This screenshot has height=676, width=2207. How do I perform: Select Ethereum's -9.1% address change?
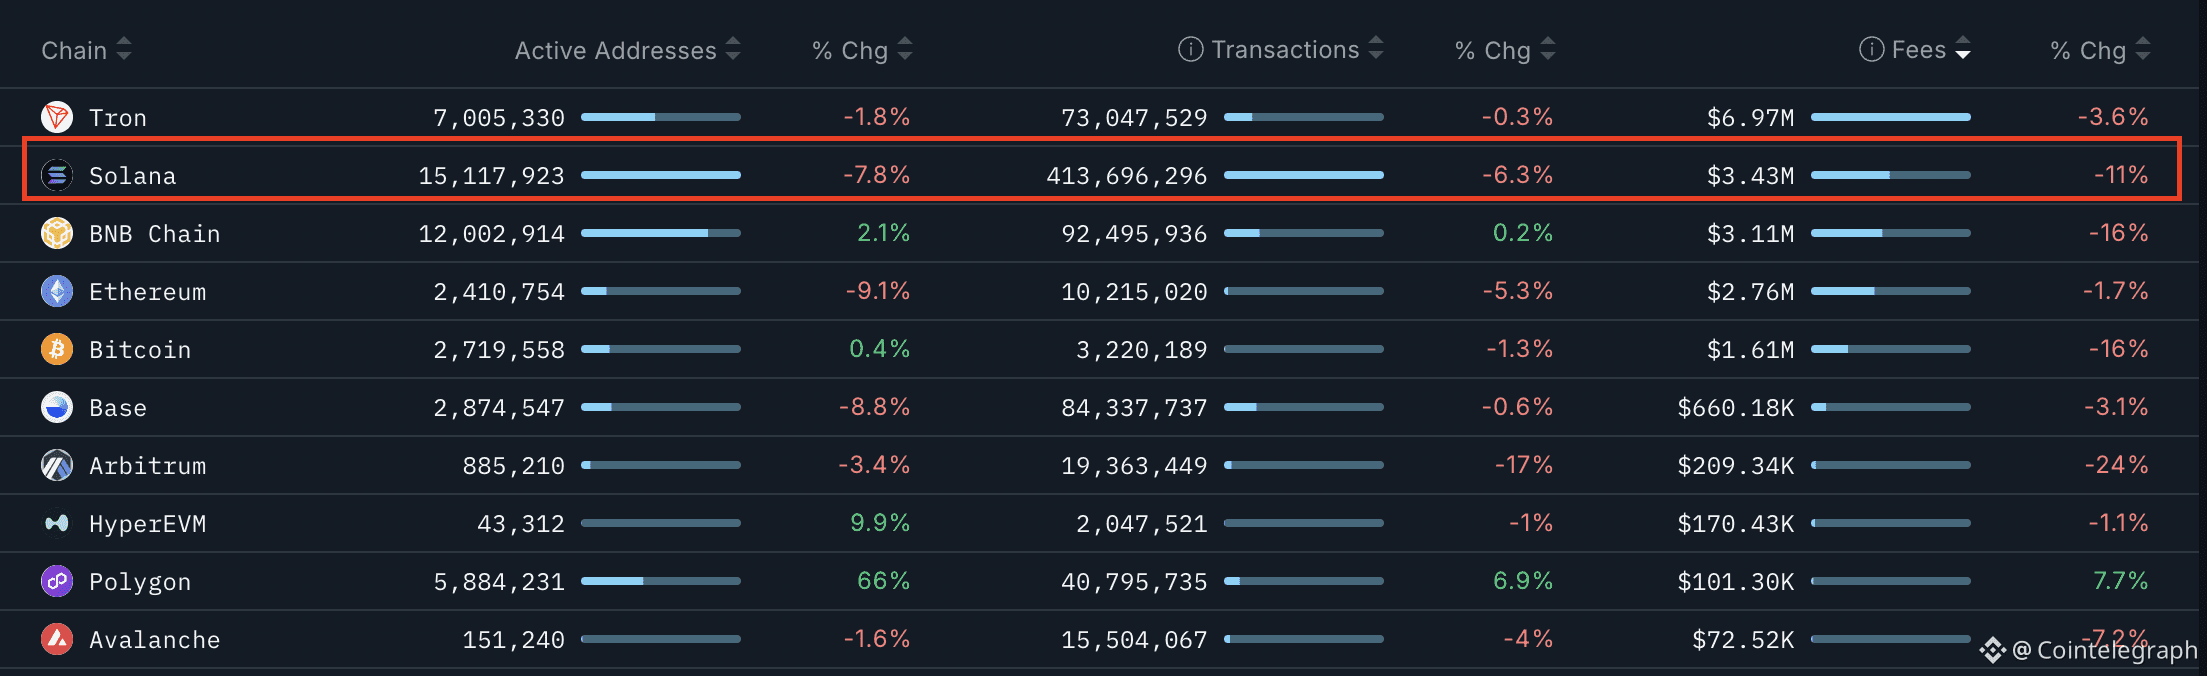point(878,291)
